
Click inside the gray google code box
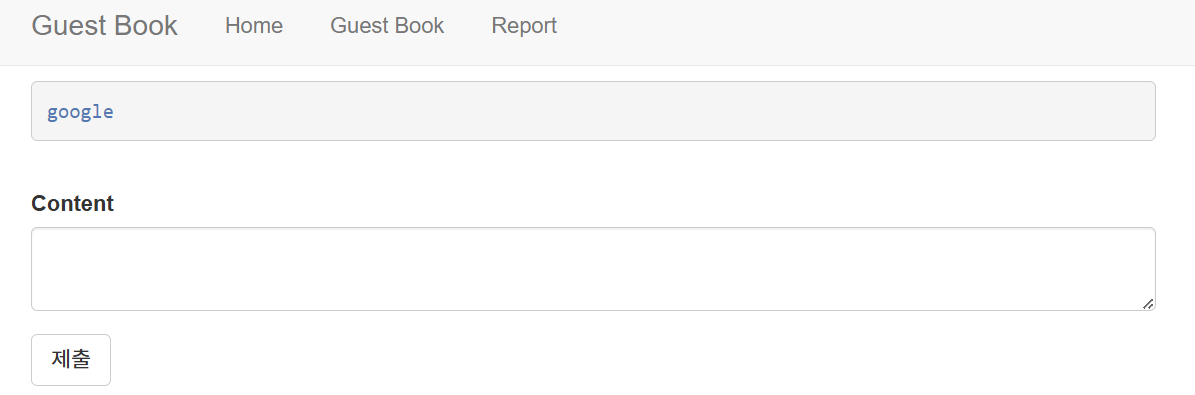click(x=593, y=111)
